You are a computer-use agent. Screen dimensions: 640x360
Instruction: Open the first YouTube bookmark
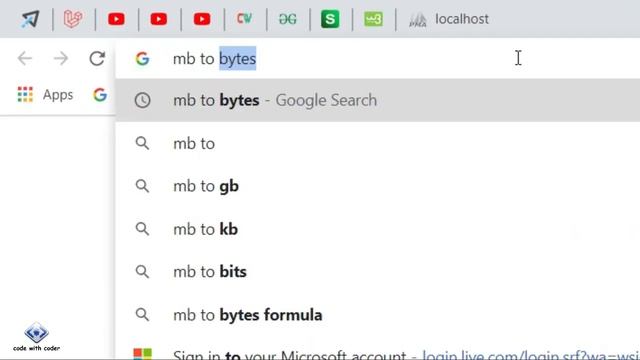[116, 19]
